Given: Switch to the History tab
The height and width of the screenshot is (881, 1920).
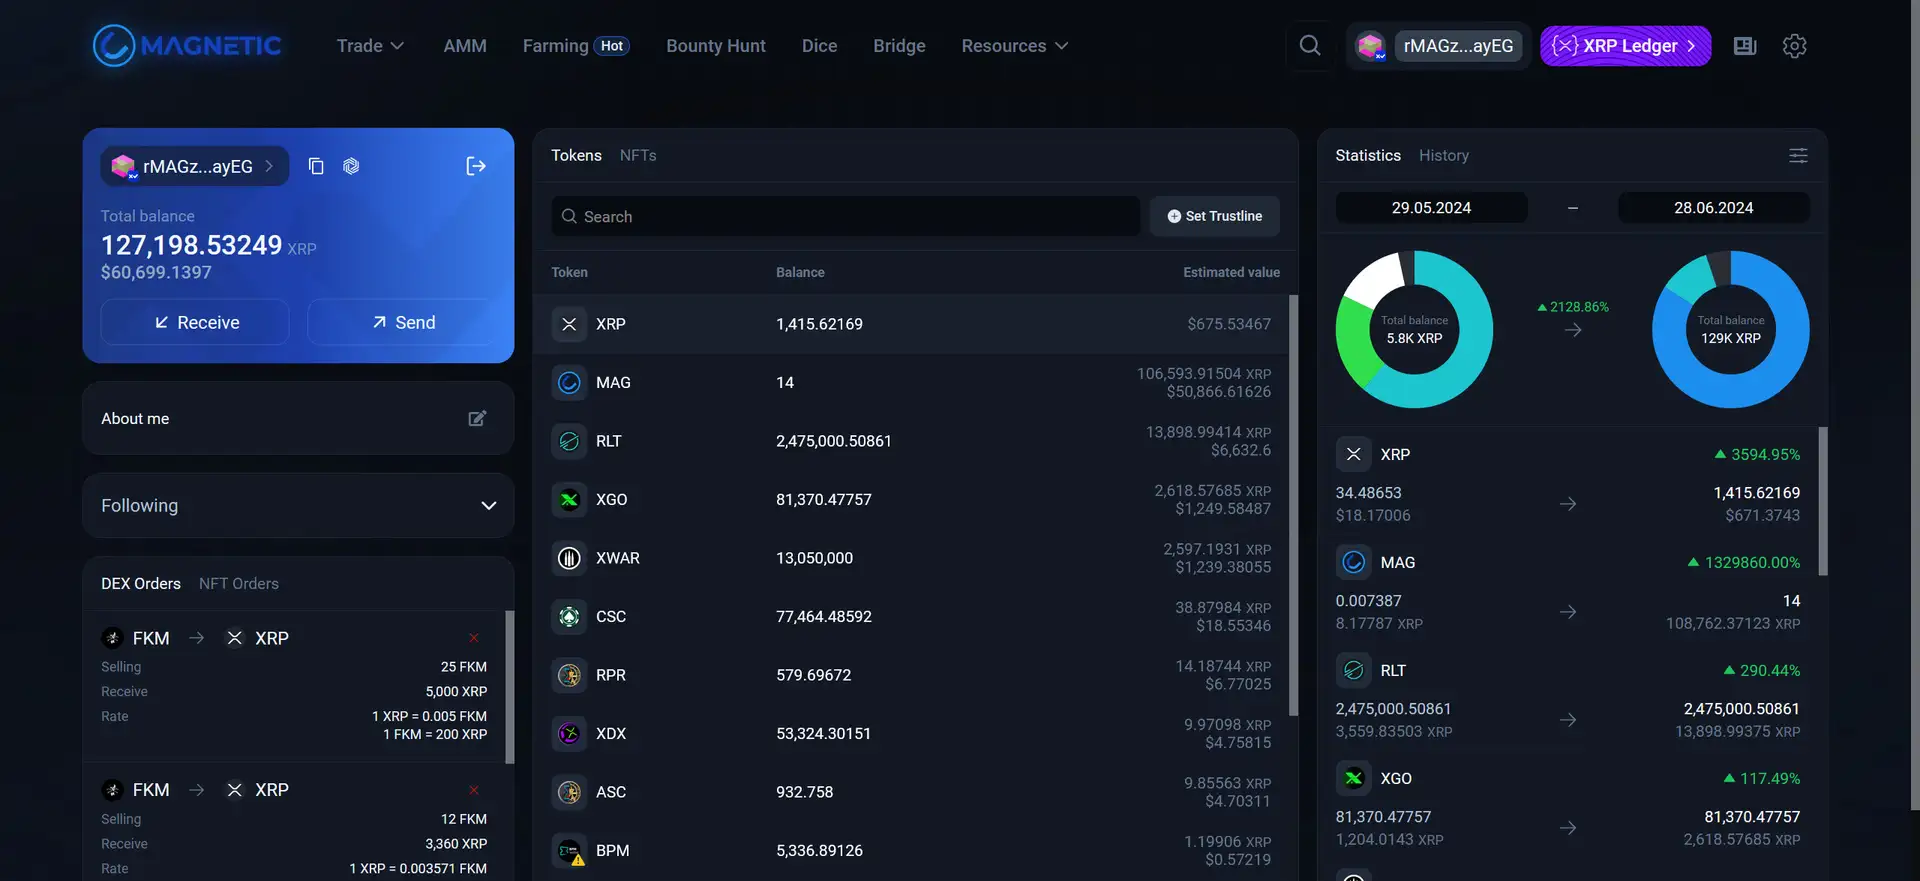Looking at the screenshot, I should coord(1443,155).
